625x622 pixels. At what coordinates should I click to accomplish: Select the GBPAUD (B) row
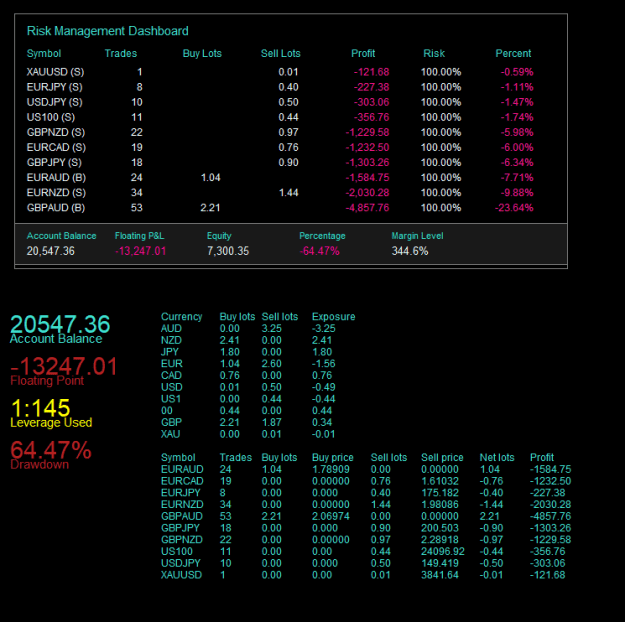click(x=280, y=208)
